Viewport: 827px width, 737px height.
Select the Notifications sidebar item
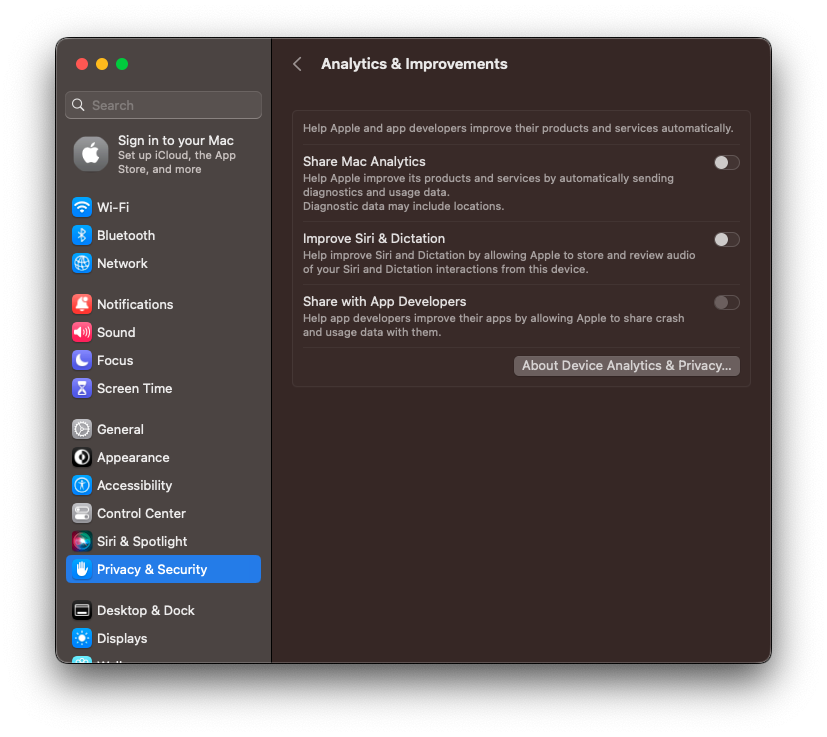pyautogui.click(x=135, y=304)
